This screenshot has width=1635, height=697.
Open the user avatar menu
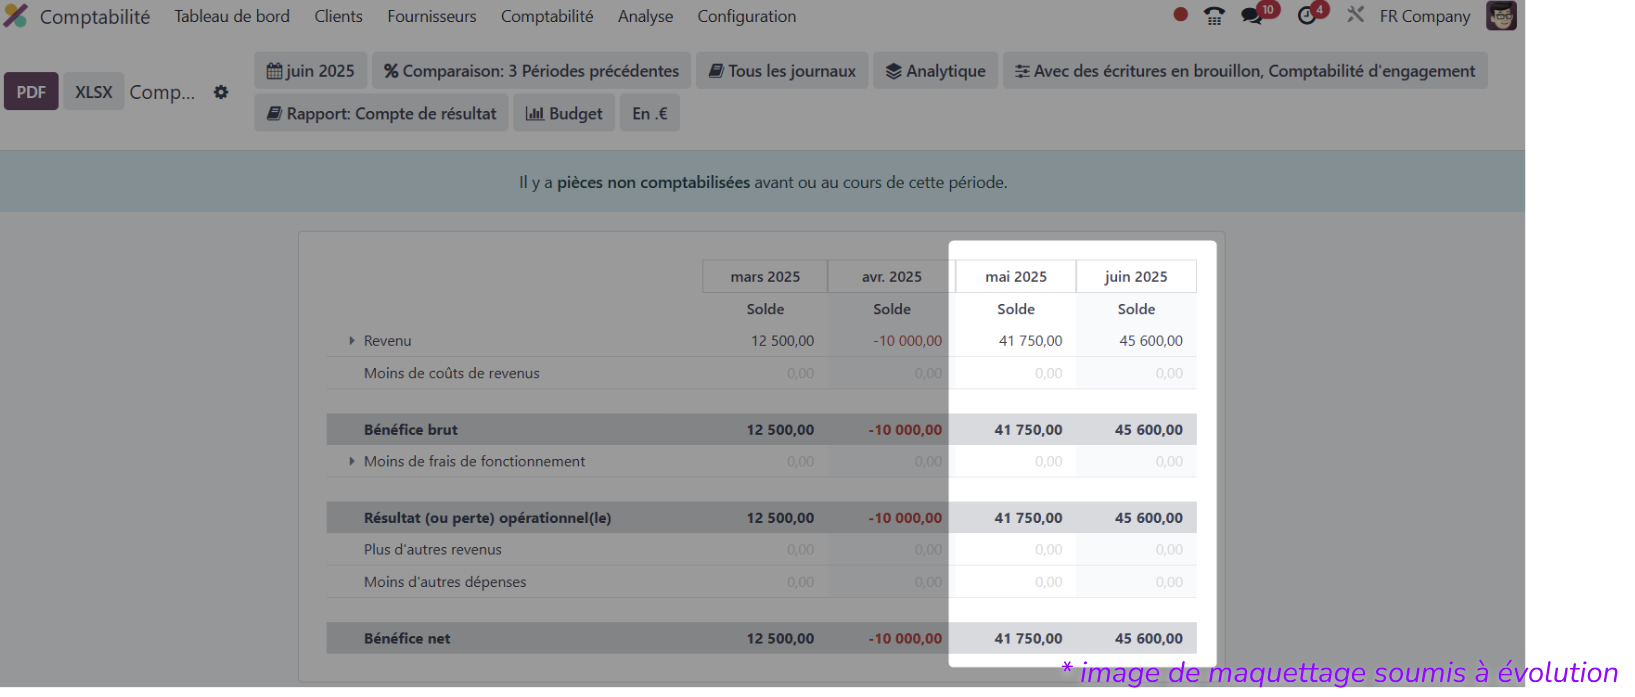pos(1501,16)
